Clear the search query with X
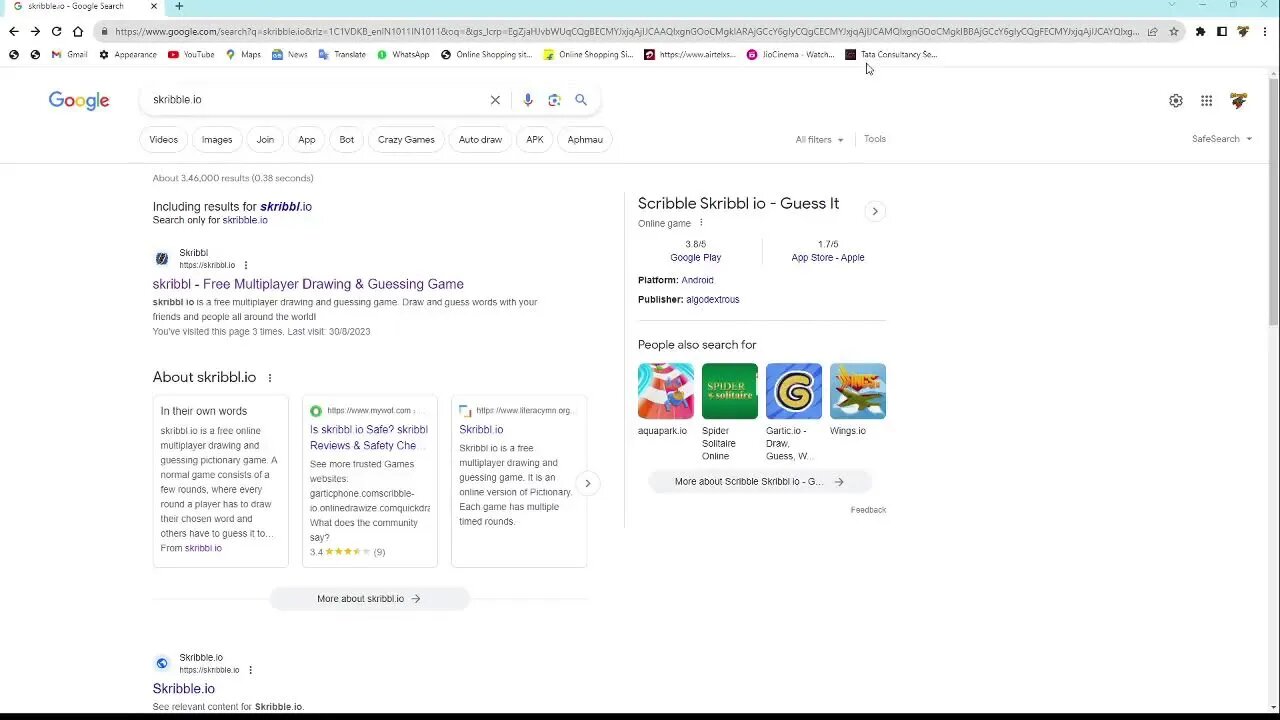 (495, 100)
